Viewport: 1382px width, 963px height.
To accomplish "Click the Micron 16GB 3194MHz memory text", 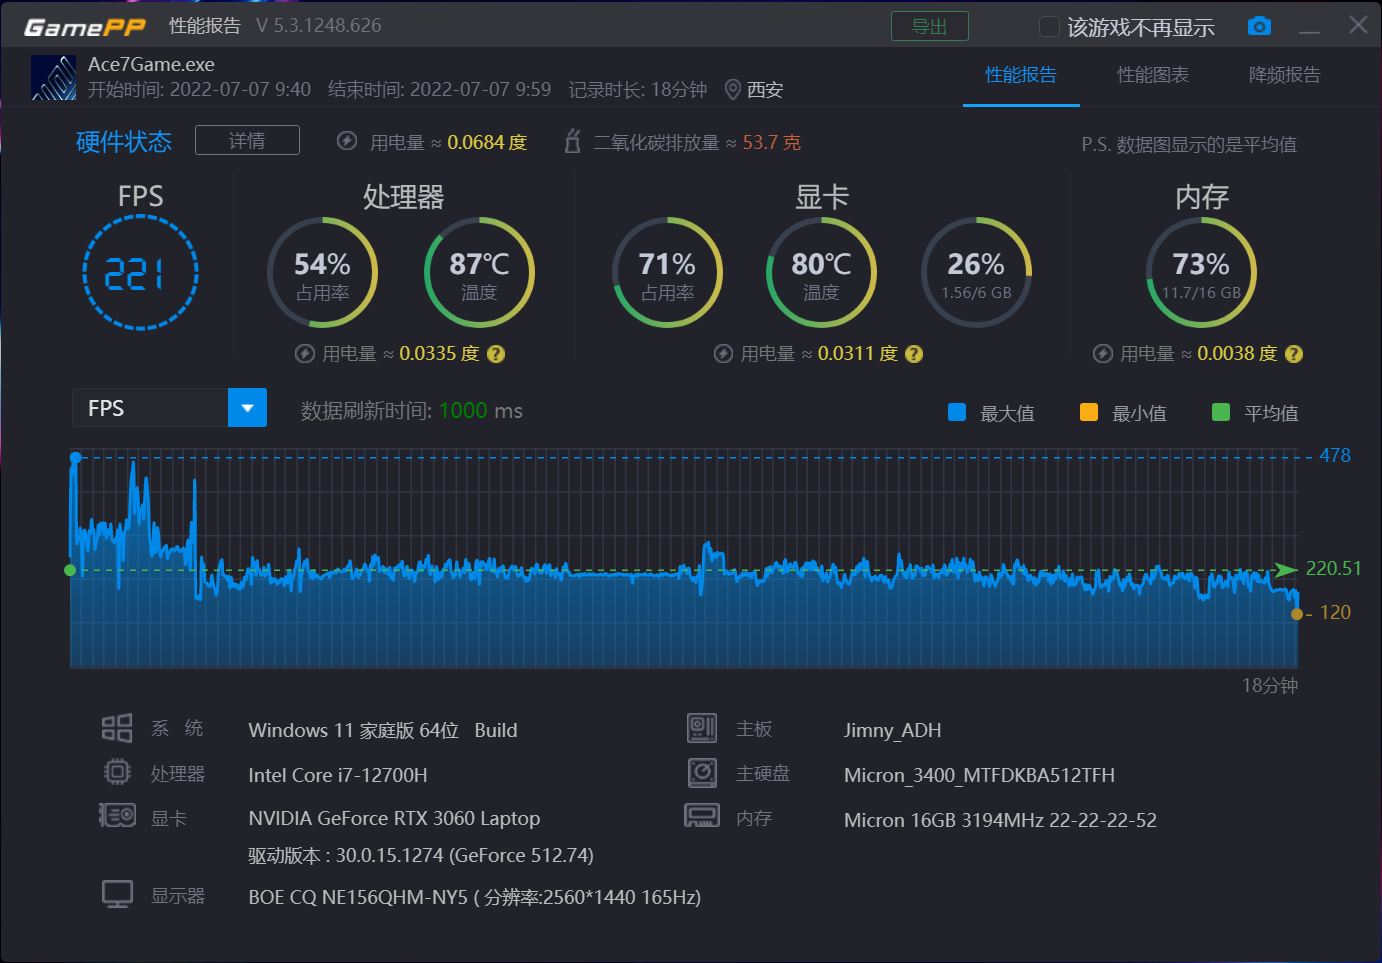I will pos(1000,820).
